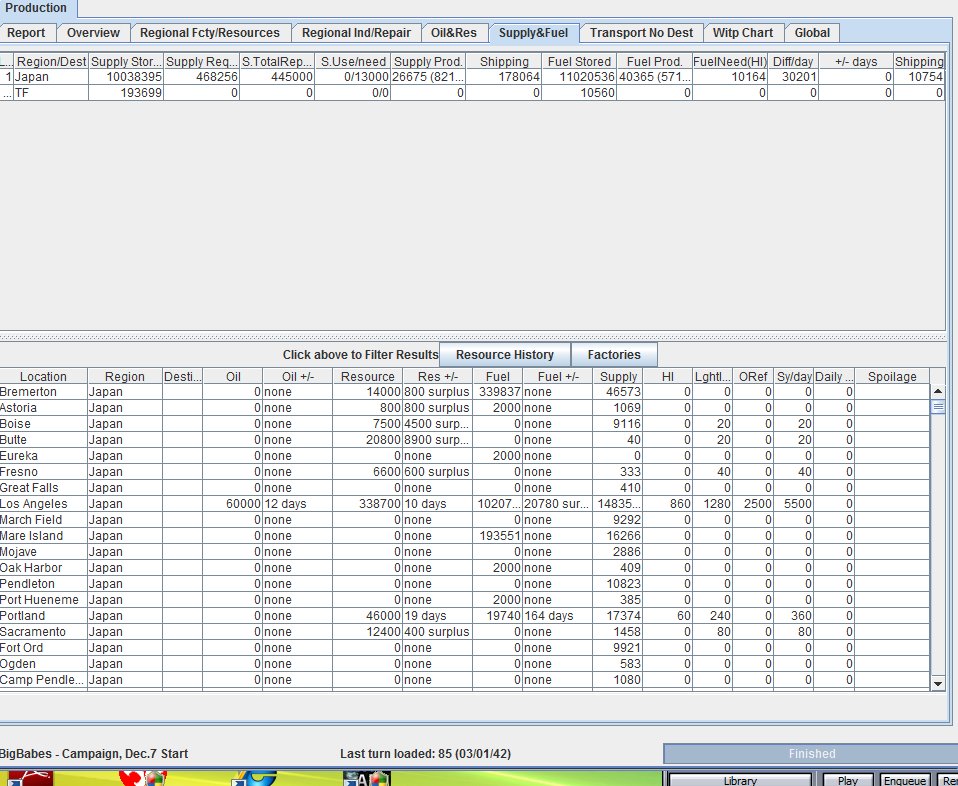Sort by Res +/- column header
958x786 pixels.
(438, 376)
